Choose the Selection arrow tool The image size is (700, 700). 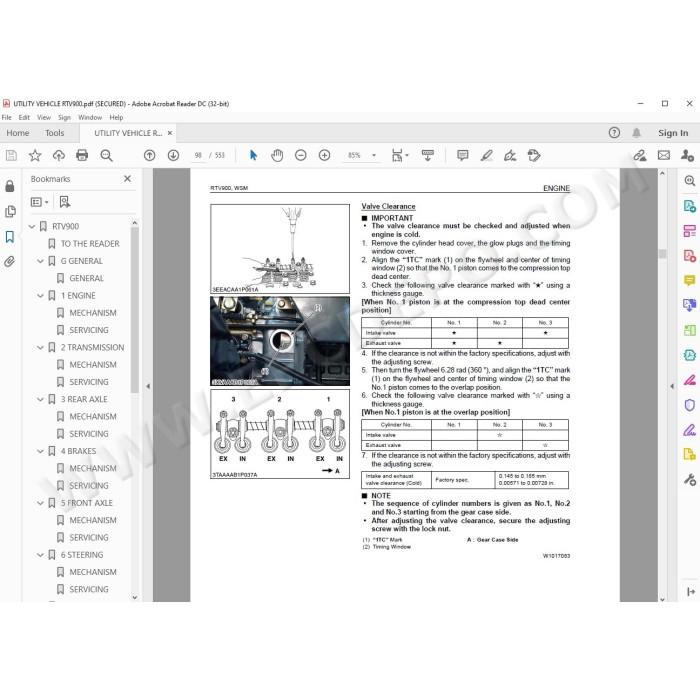coord(253,155)
